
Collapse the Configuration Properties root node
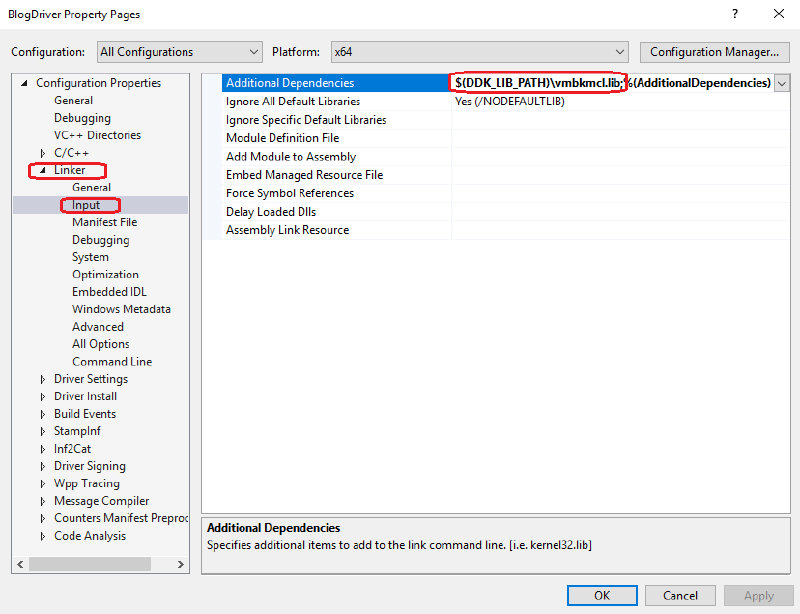pyautogui.click(x=25, y=84)
